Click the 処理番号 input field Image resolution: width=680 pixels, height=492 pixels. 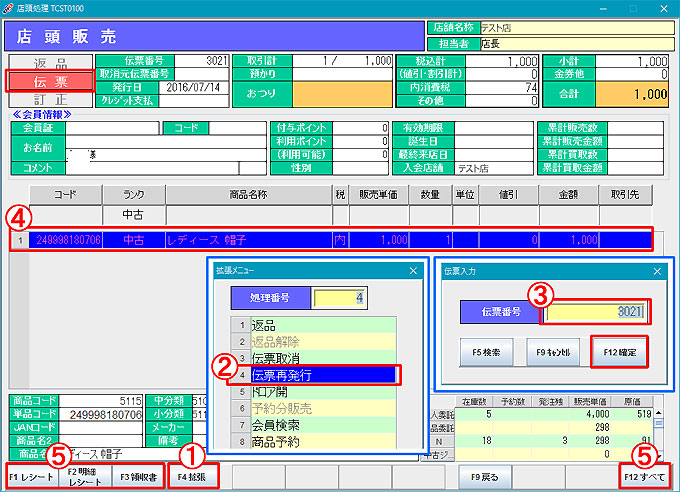coord(339,298)
